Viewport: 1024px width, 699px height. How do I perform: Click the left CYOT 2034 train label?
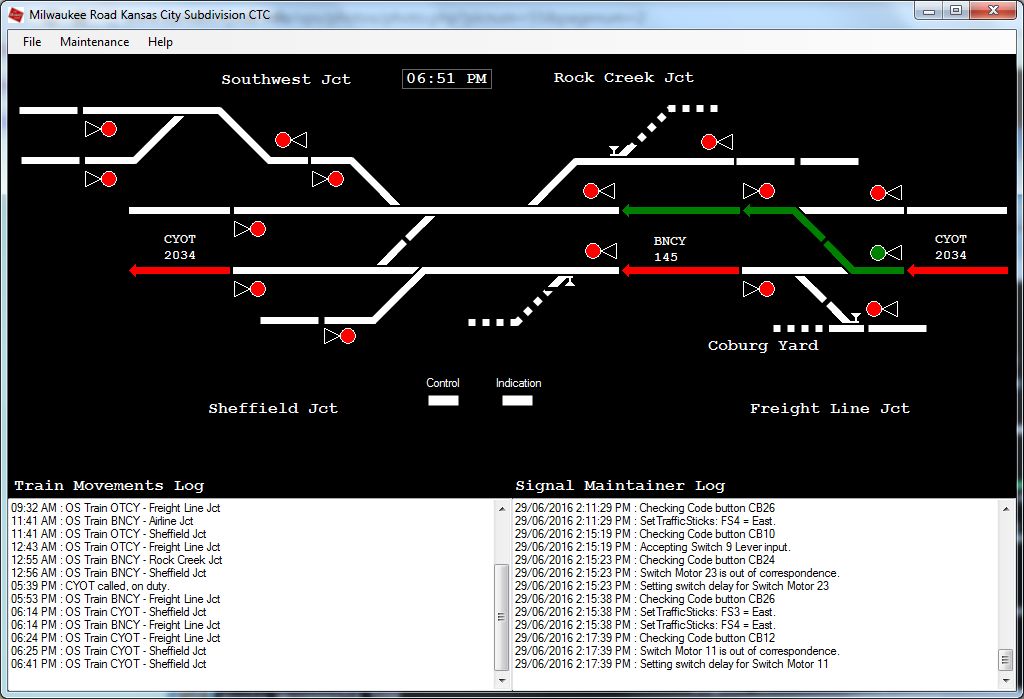pyautogui.click(x=180, y=247)
